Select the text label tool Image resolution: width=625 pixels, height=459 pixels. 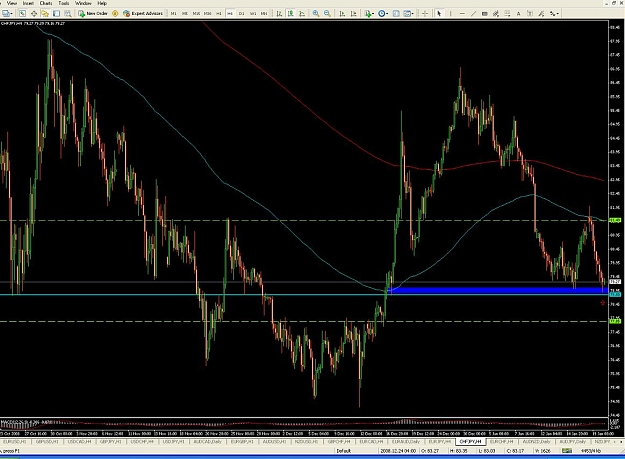coord(530,14)
